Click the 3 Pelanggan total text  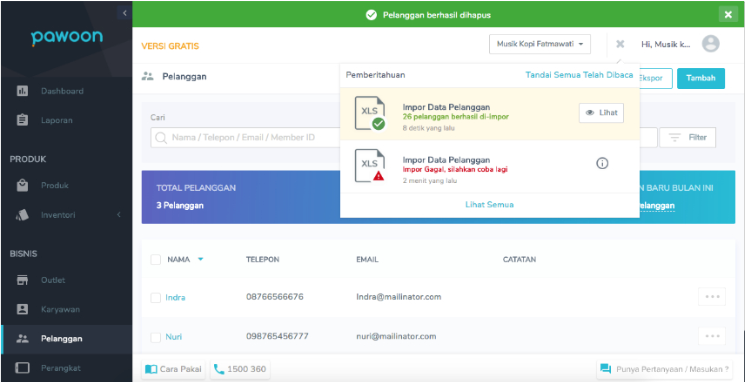(180, 206)
